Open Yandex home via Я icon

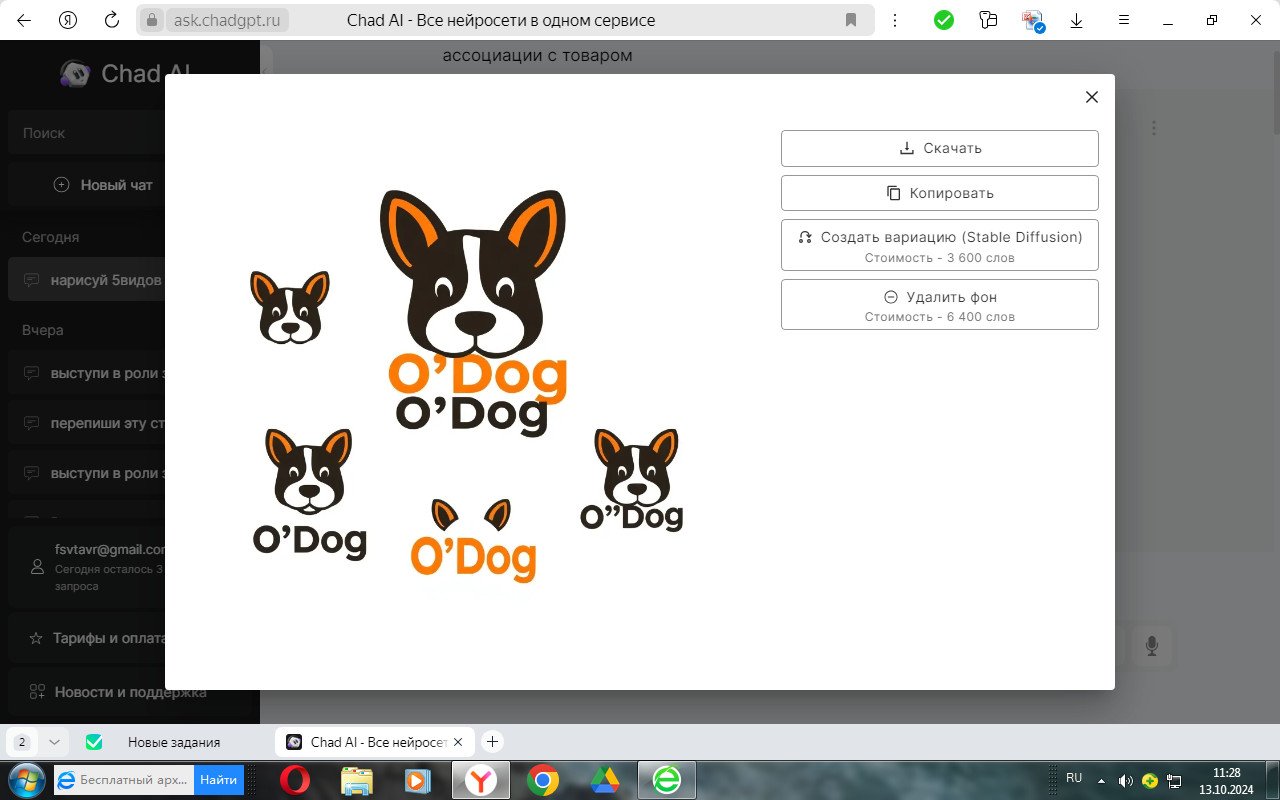pyautogui.click(x=69, y=20)
